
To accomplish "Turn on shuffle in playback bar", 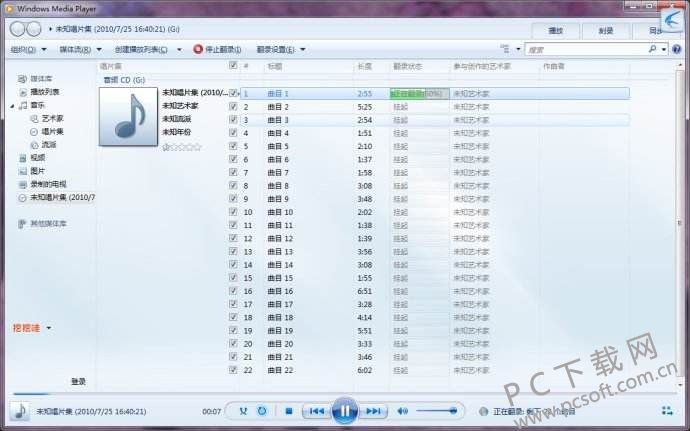I will (243, 411).
